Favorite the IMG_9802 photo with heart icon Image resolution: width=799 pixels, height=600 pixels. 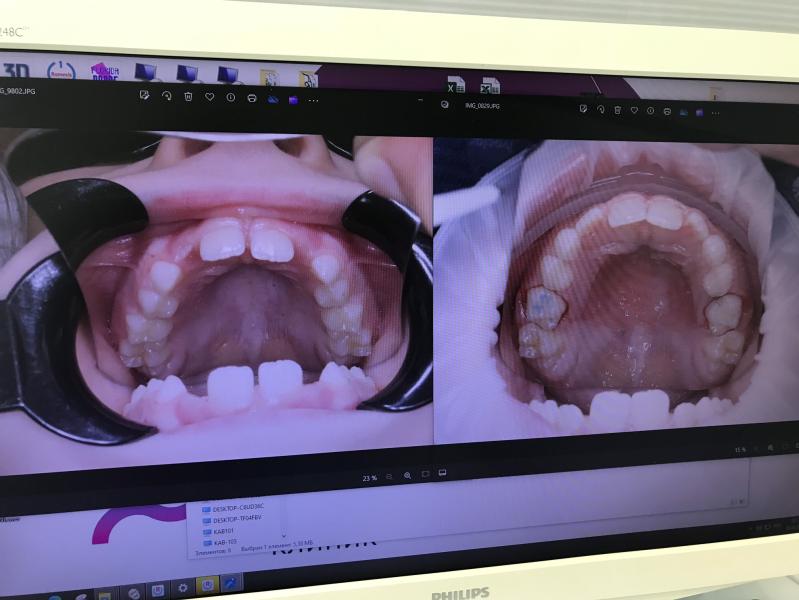(x=209, y=96)
